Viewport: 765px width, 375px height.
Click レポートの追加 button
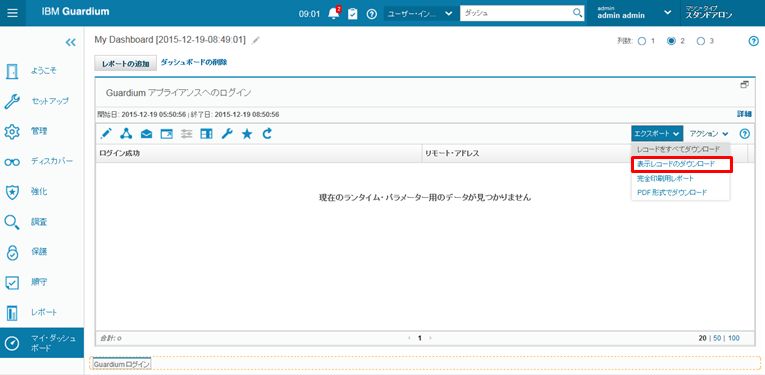click(125, 64)
